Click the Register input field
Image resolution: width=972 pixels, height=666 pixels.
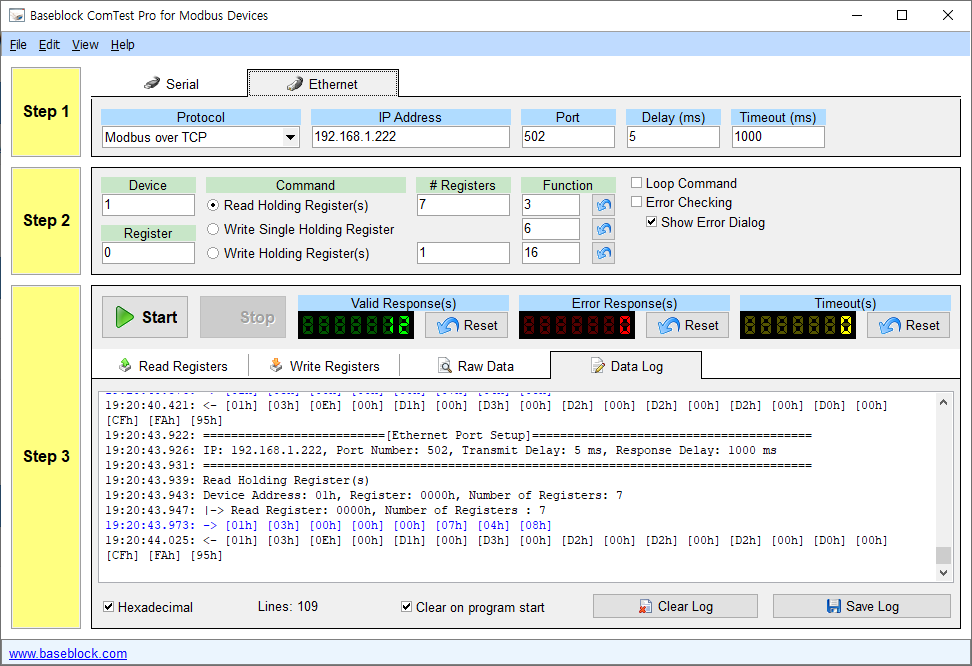148,253
